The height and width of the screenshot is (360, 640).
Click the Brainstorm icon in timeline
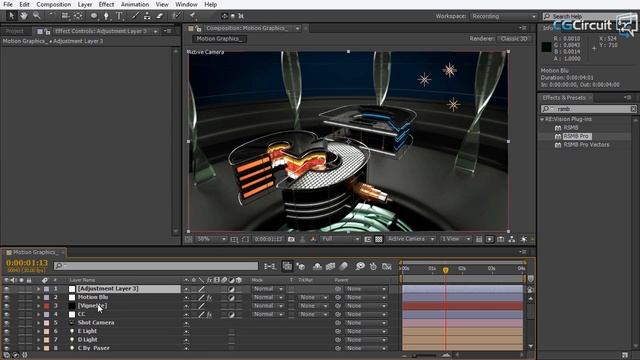click(360, 267)
